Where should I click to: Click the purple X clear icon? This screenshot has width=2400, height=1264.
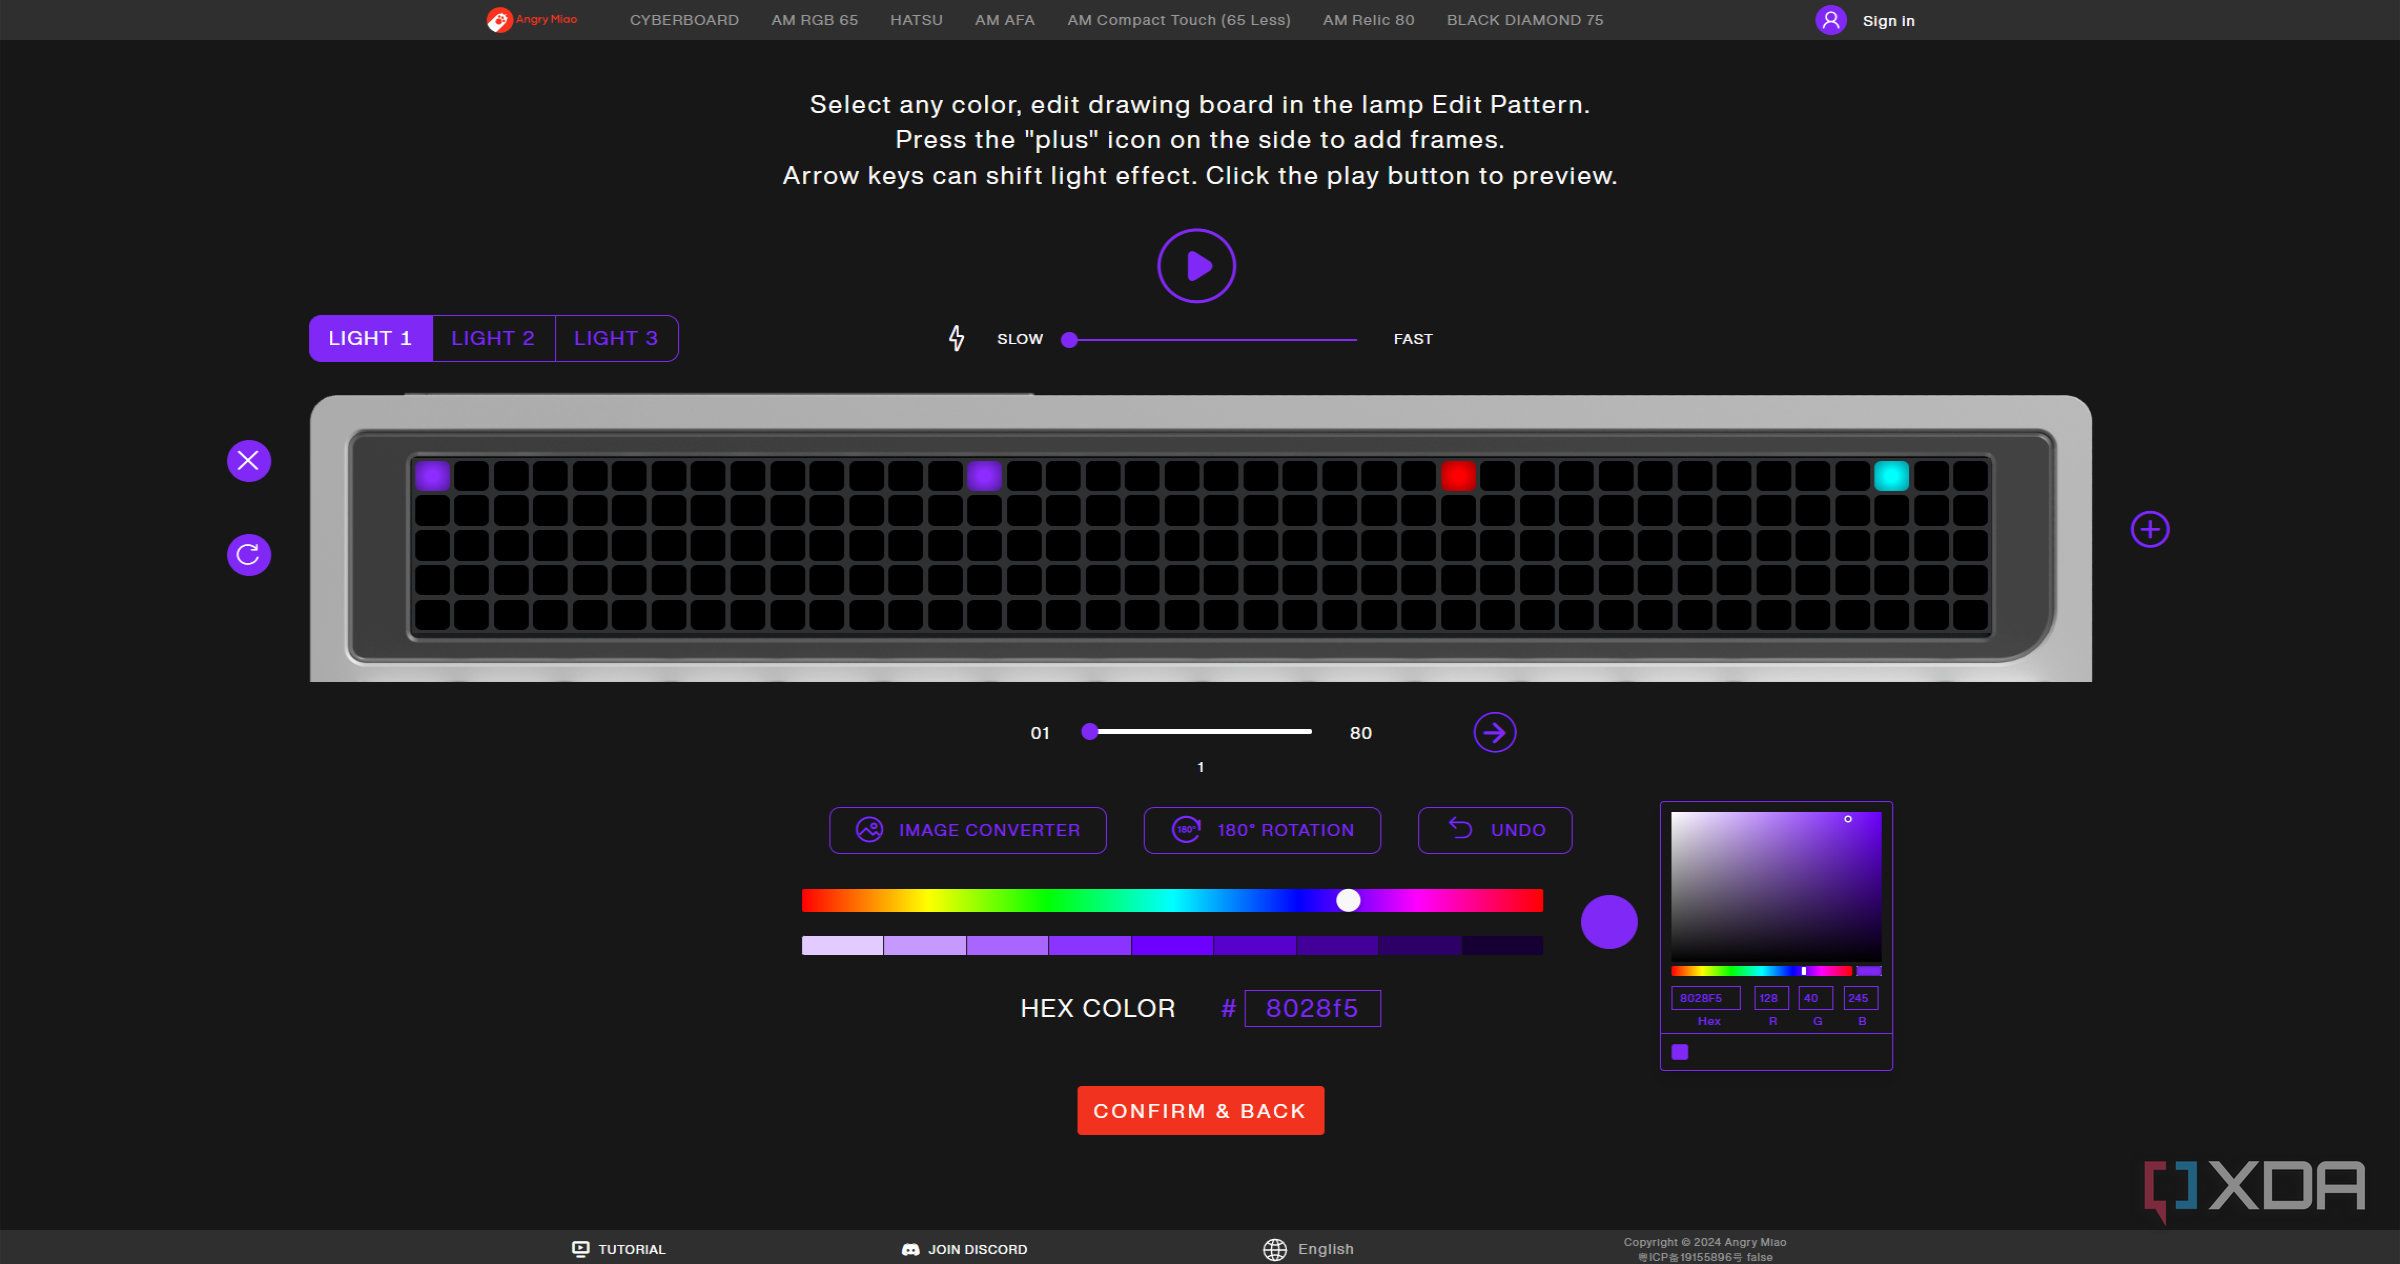coord(249,461)
